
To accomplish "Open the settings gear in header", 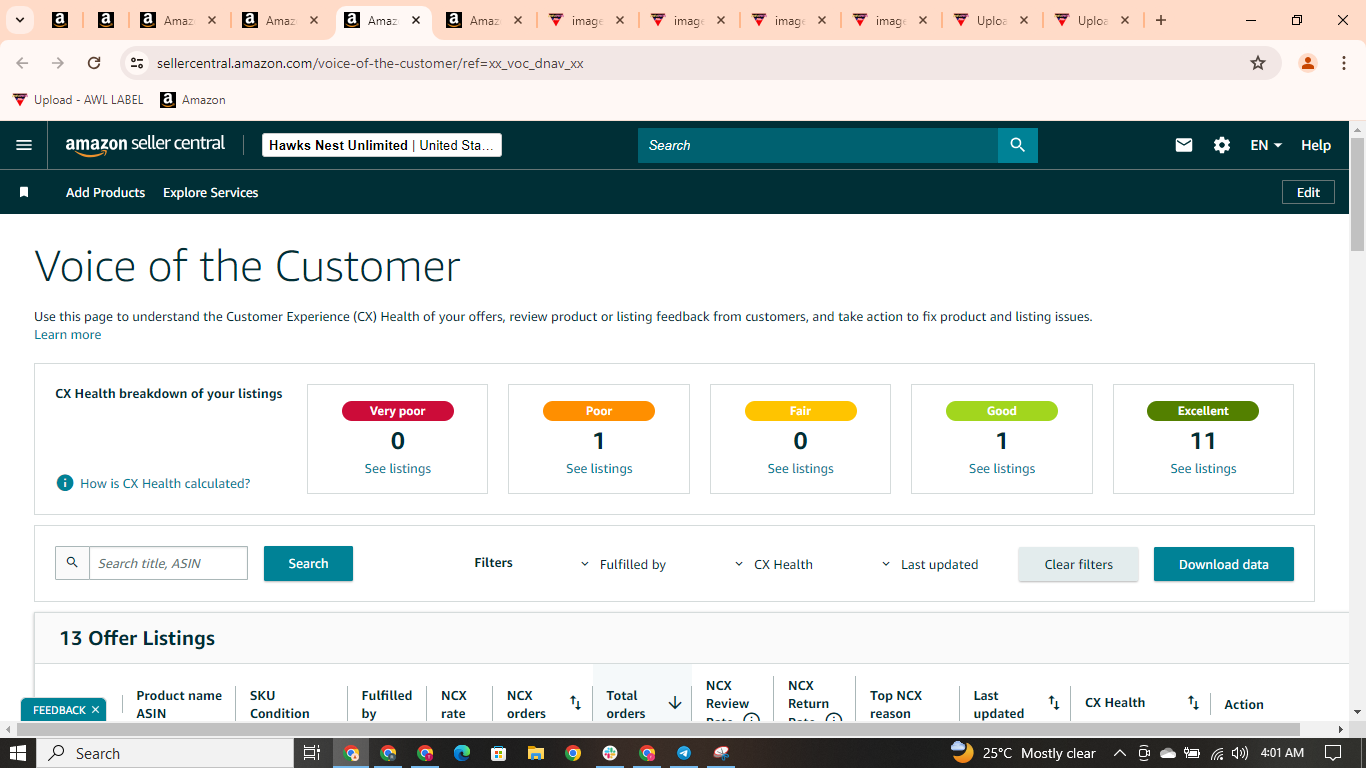I will [x=1222, y=145].
